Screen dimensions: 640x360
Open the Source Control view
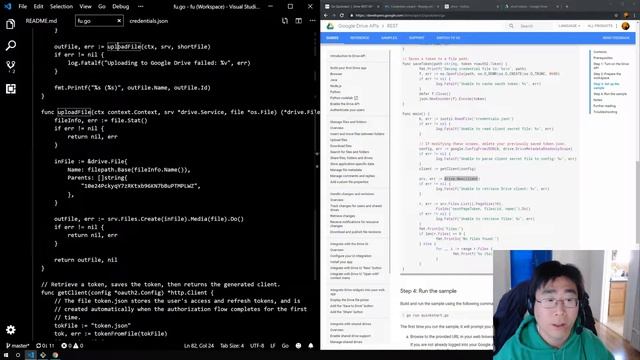click(11, 67)
